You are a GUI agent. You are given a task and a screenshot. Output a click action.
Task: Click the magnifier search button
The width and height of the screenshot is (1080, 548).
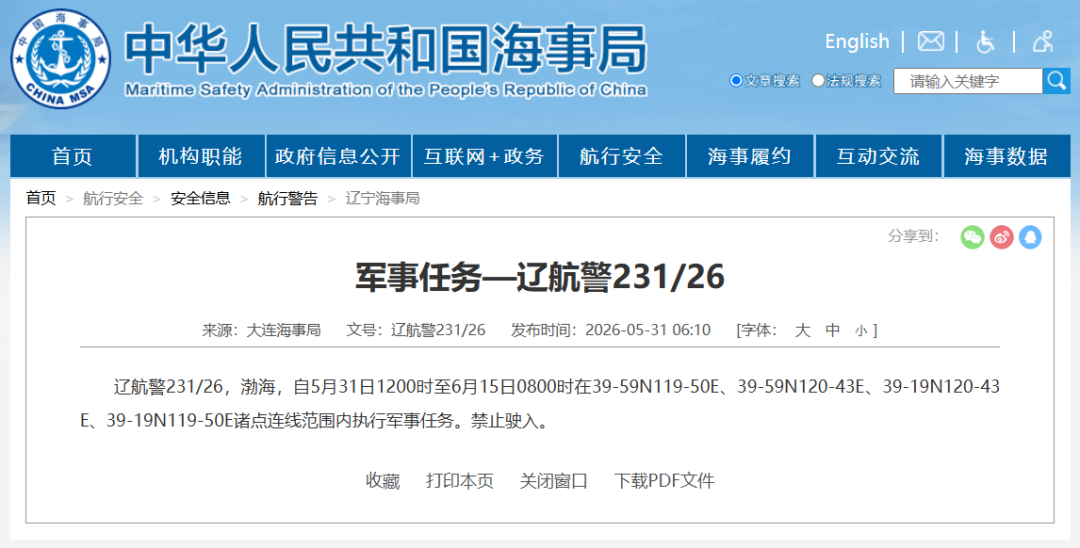click(x=1057, y=81)
